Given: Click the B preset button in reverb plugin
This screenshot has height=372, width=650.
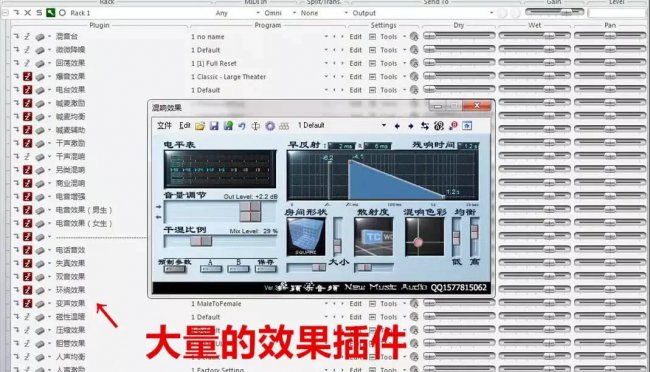Looking at the screenshot, I should pyautogui.click(x=238, y=269).
